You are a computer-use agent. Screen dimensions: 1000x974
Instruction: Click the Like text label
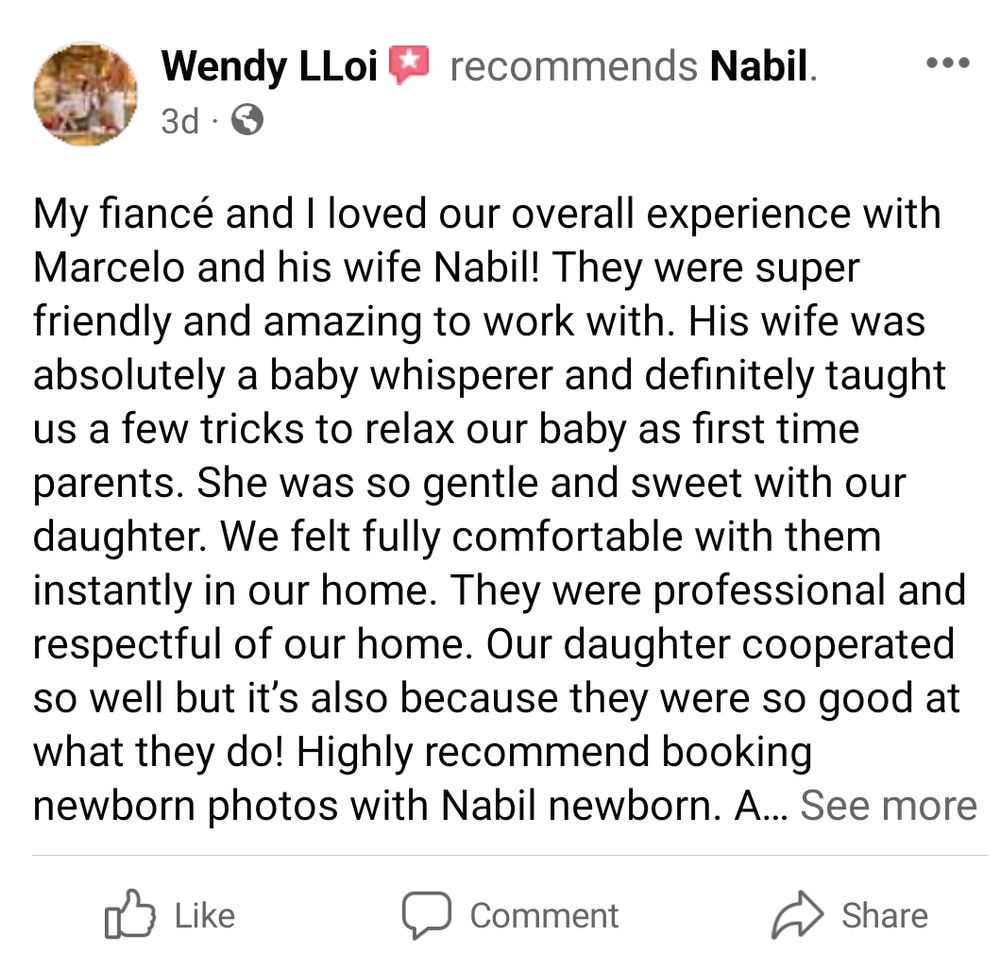click(x=205, y=916)
